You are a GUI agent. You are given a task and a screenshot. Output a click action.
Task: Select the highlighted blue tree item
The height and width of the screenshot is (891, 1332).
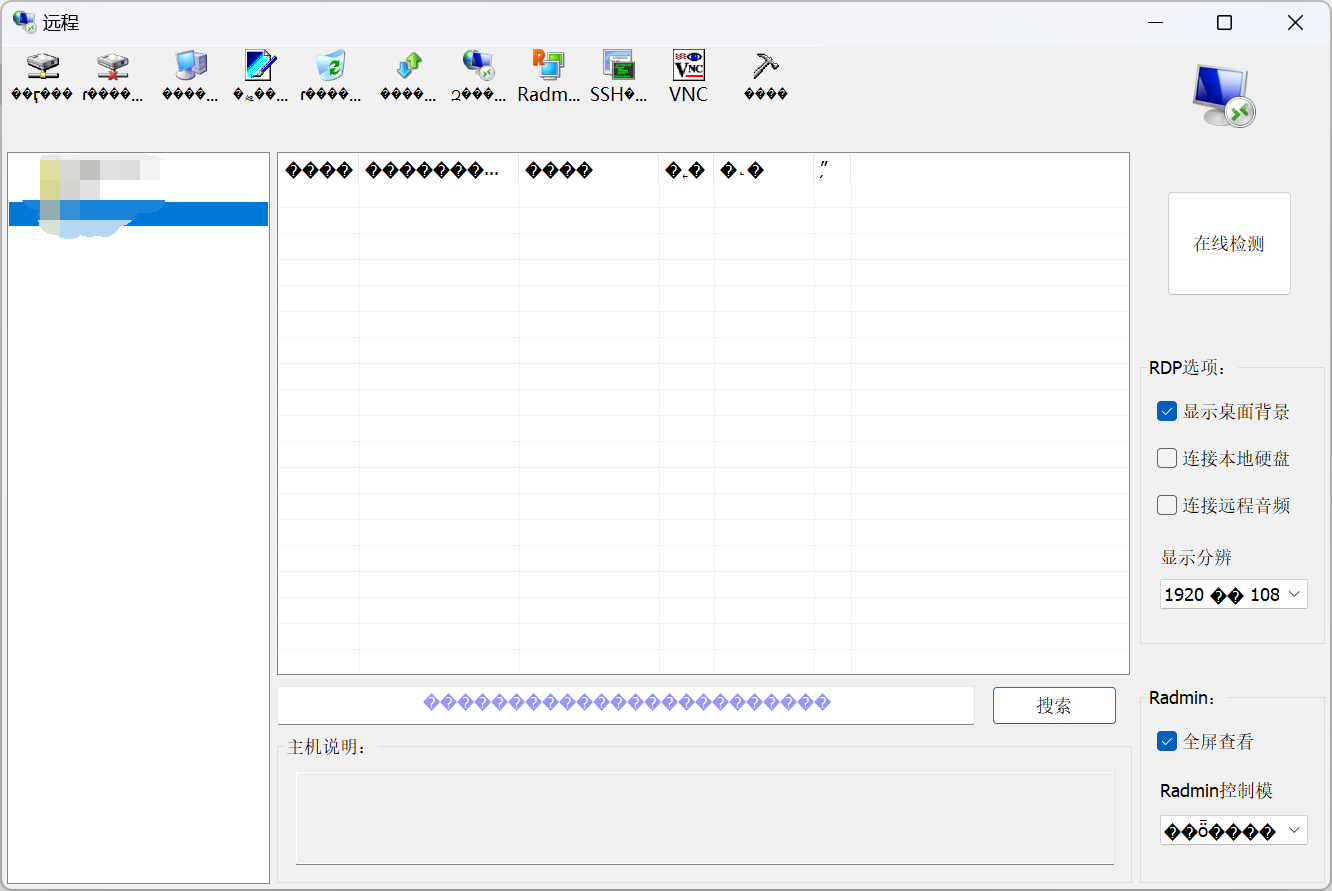coord(138,213)
